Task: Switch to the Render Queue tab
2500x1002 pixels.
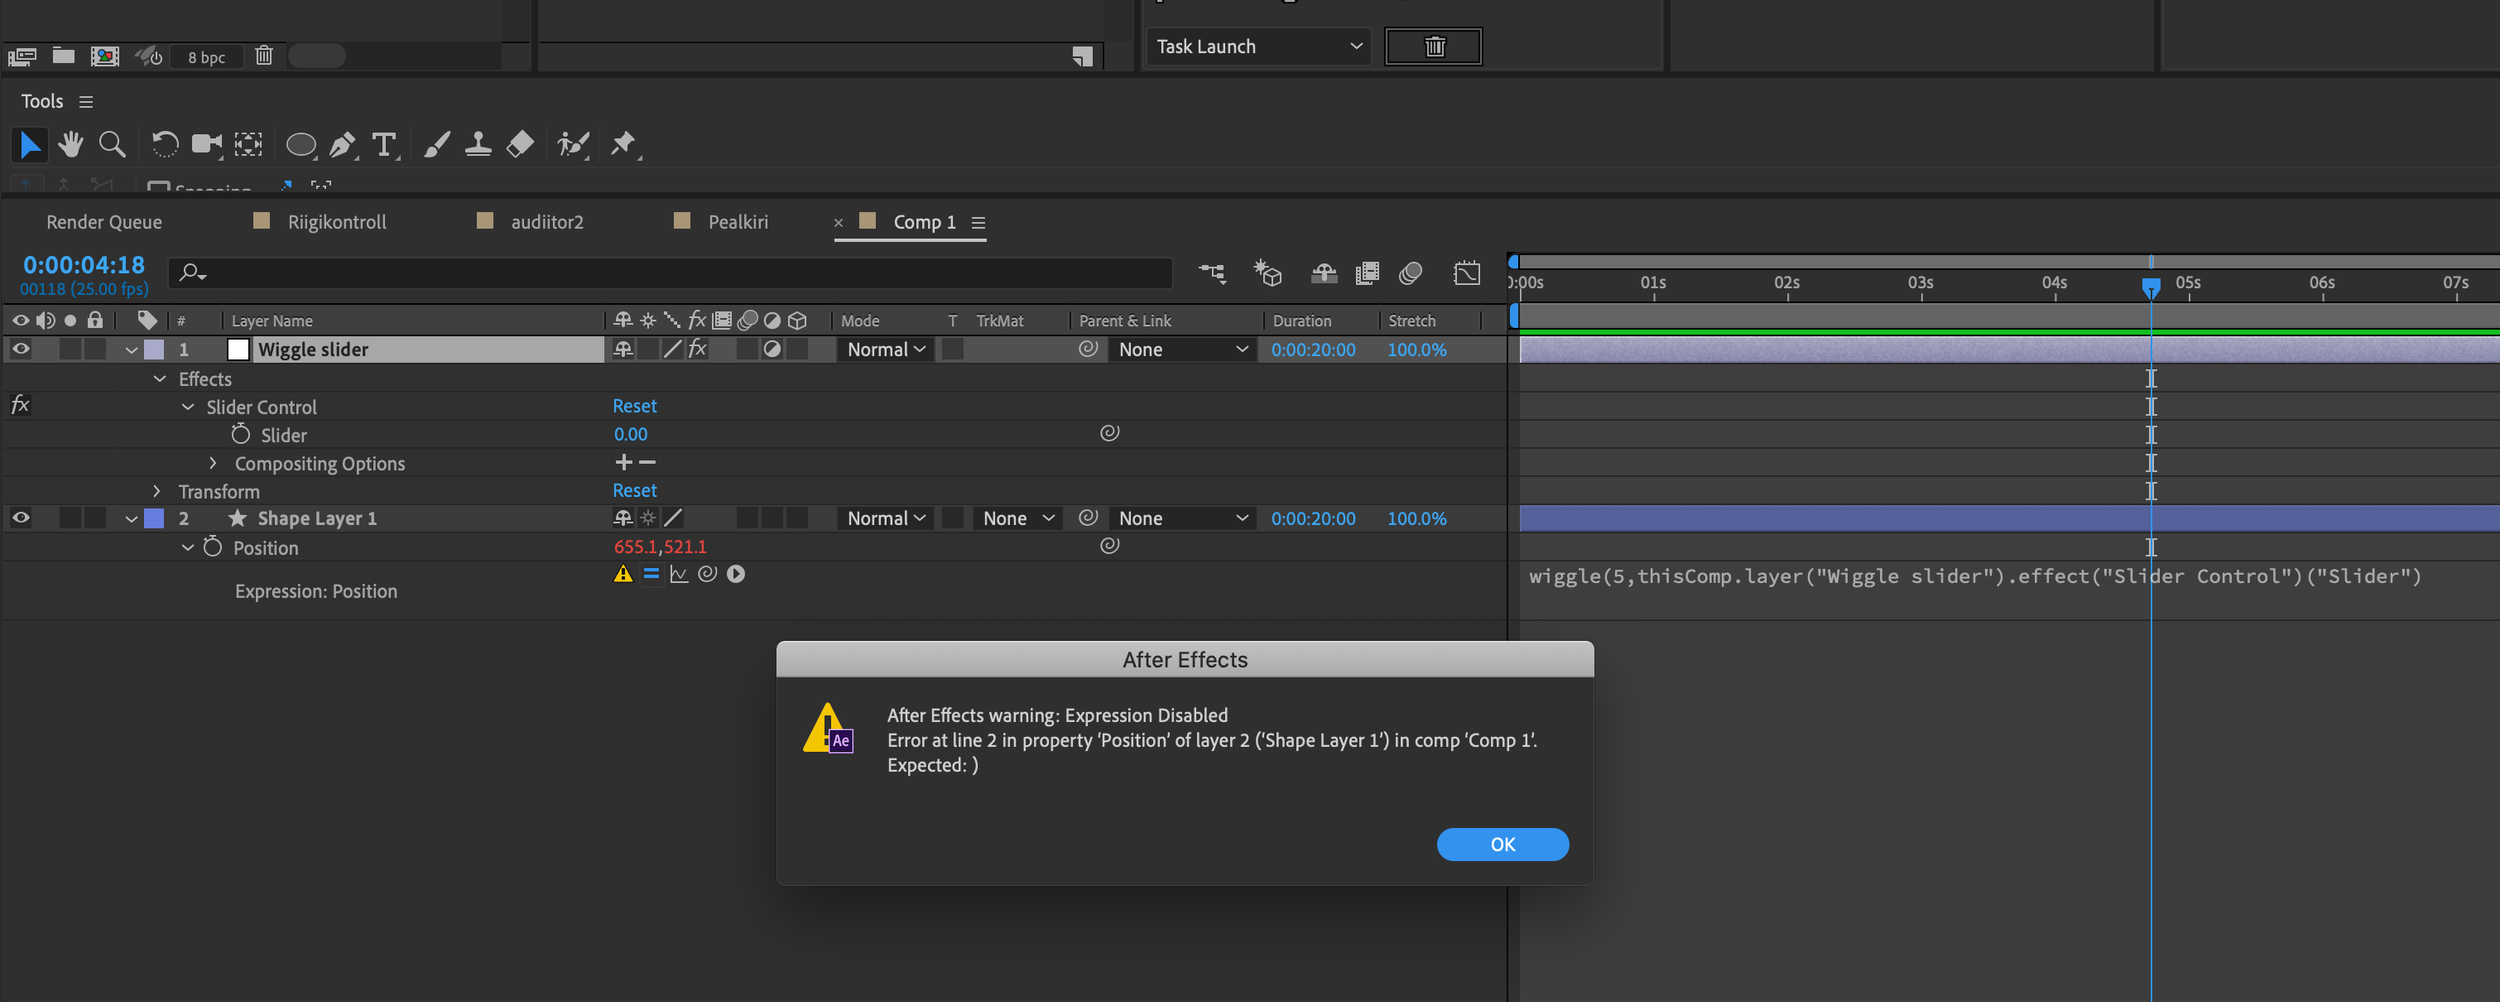Action: click(x=104, y=222)
